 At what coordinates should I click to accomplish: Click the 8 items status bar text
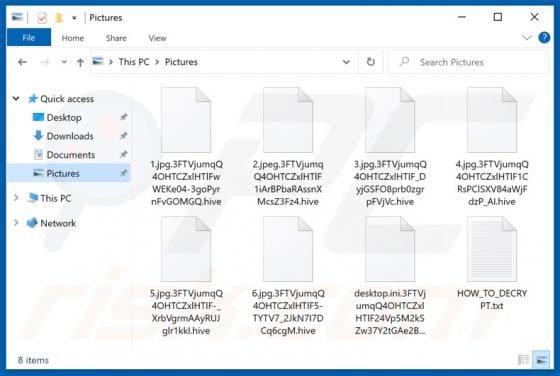tap(33, 360)
